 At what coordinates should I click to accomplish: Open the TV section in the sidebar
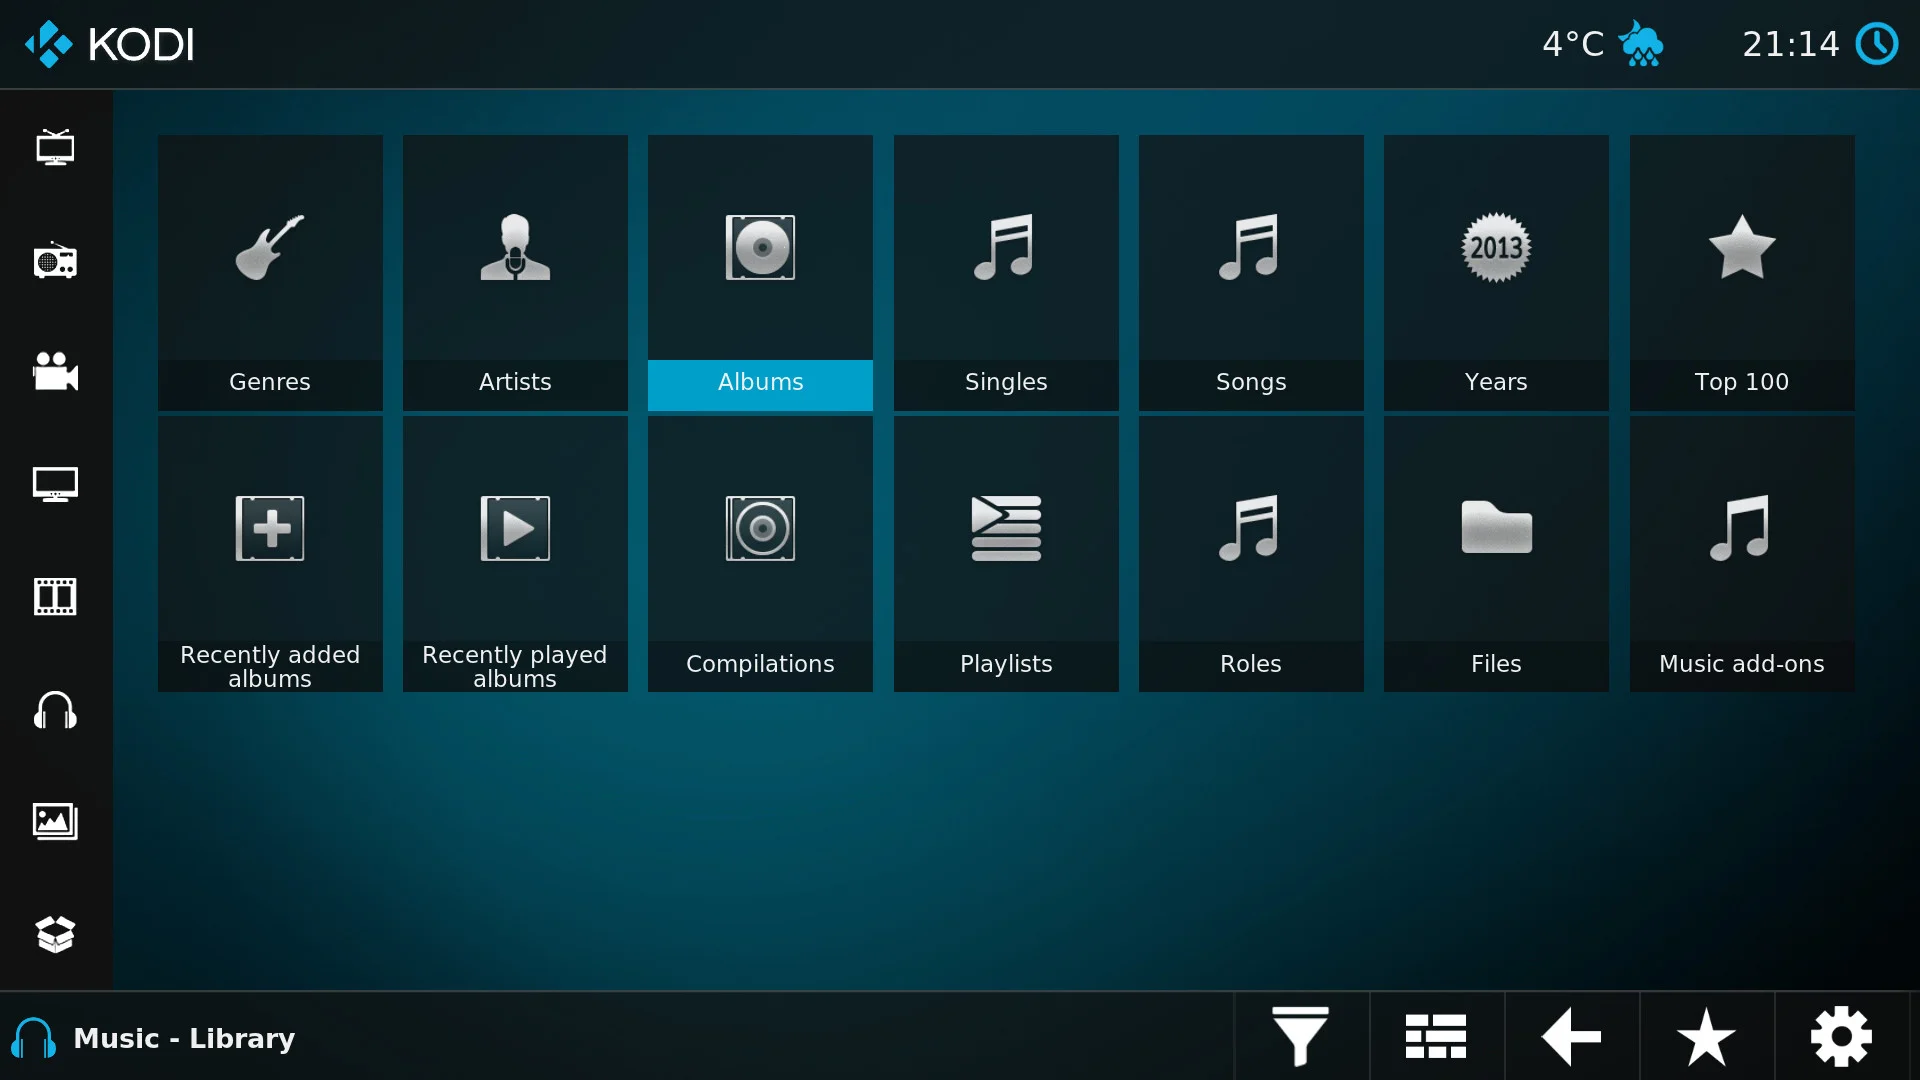55,148
